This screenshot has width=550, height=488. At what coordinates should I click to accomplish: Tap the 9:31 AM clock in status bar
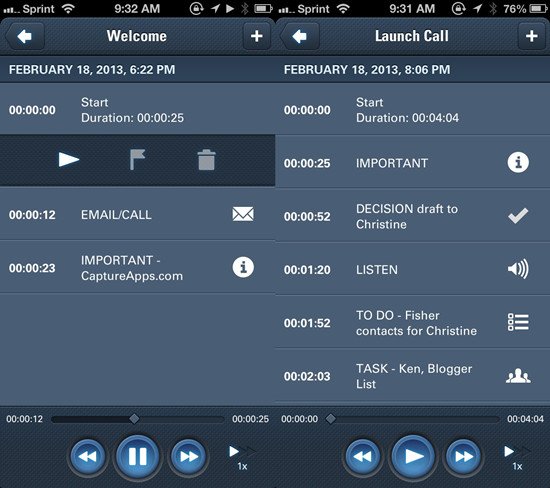pos(412,8)
